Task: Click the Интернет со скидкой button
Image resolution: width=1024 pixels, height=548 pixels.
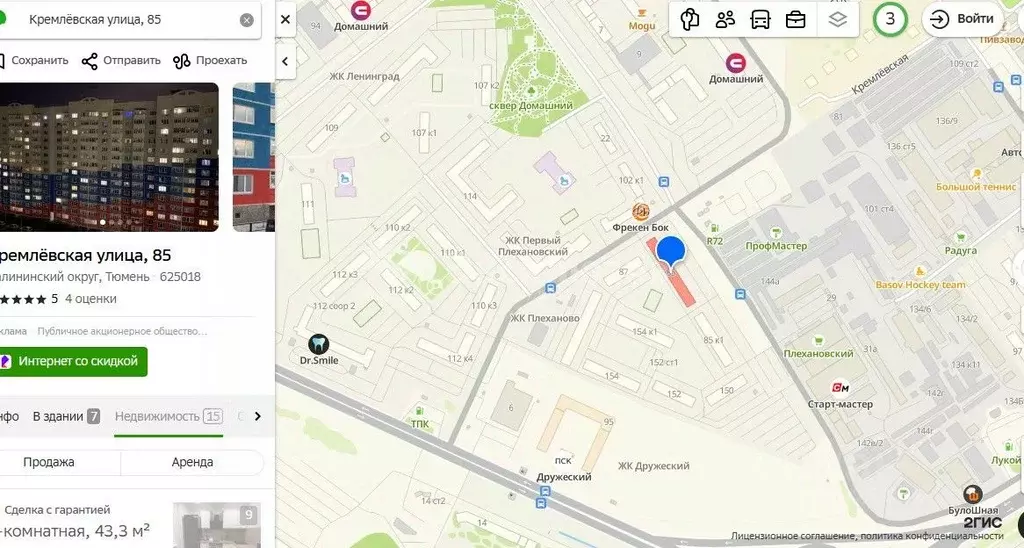Action: tap(73, 361)
